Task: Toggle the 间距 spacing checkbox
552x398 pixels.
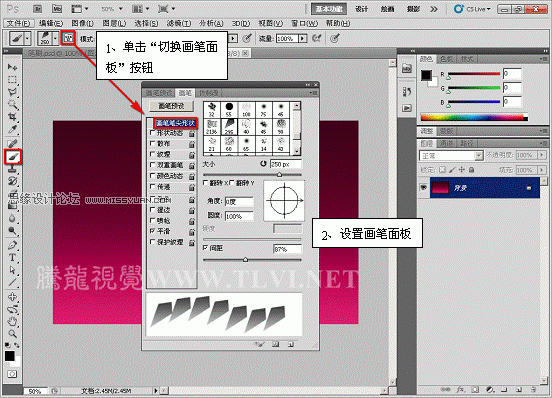Action: (x=206, y=248)
